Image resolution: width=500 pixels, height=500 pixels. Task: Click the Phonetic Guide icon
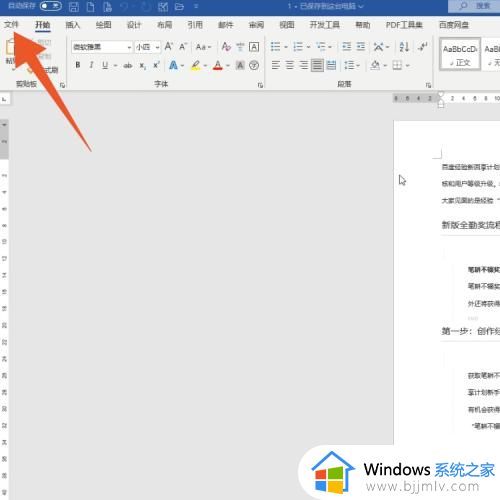coord(240,47)
